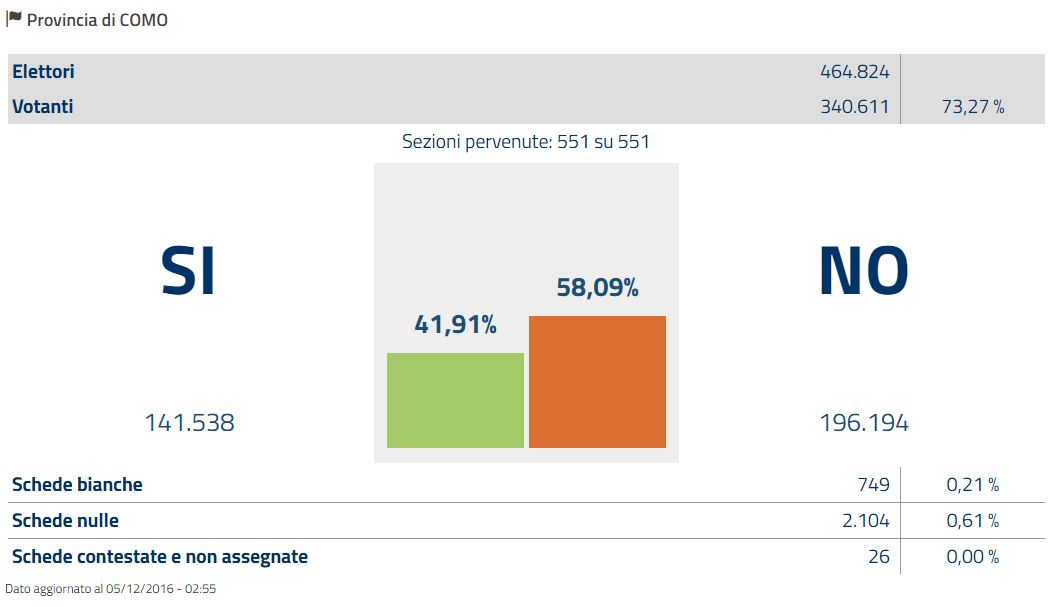Click Schede contestate e non assegnate label
Image resolution: width=1054 pixels, height=607 pixels.
coord(160,557)
